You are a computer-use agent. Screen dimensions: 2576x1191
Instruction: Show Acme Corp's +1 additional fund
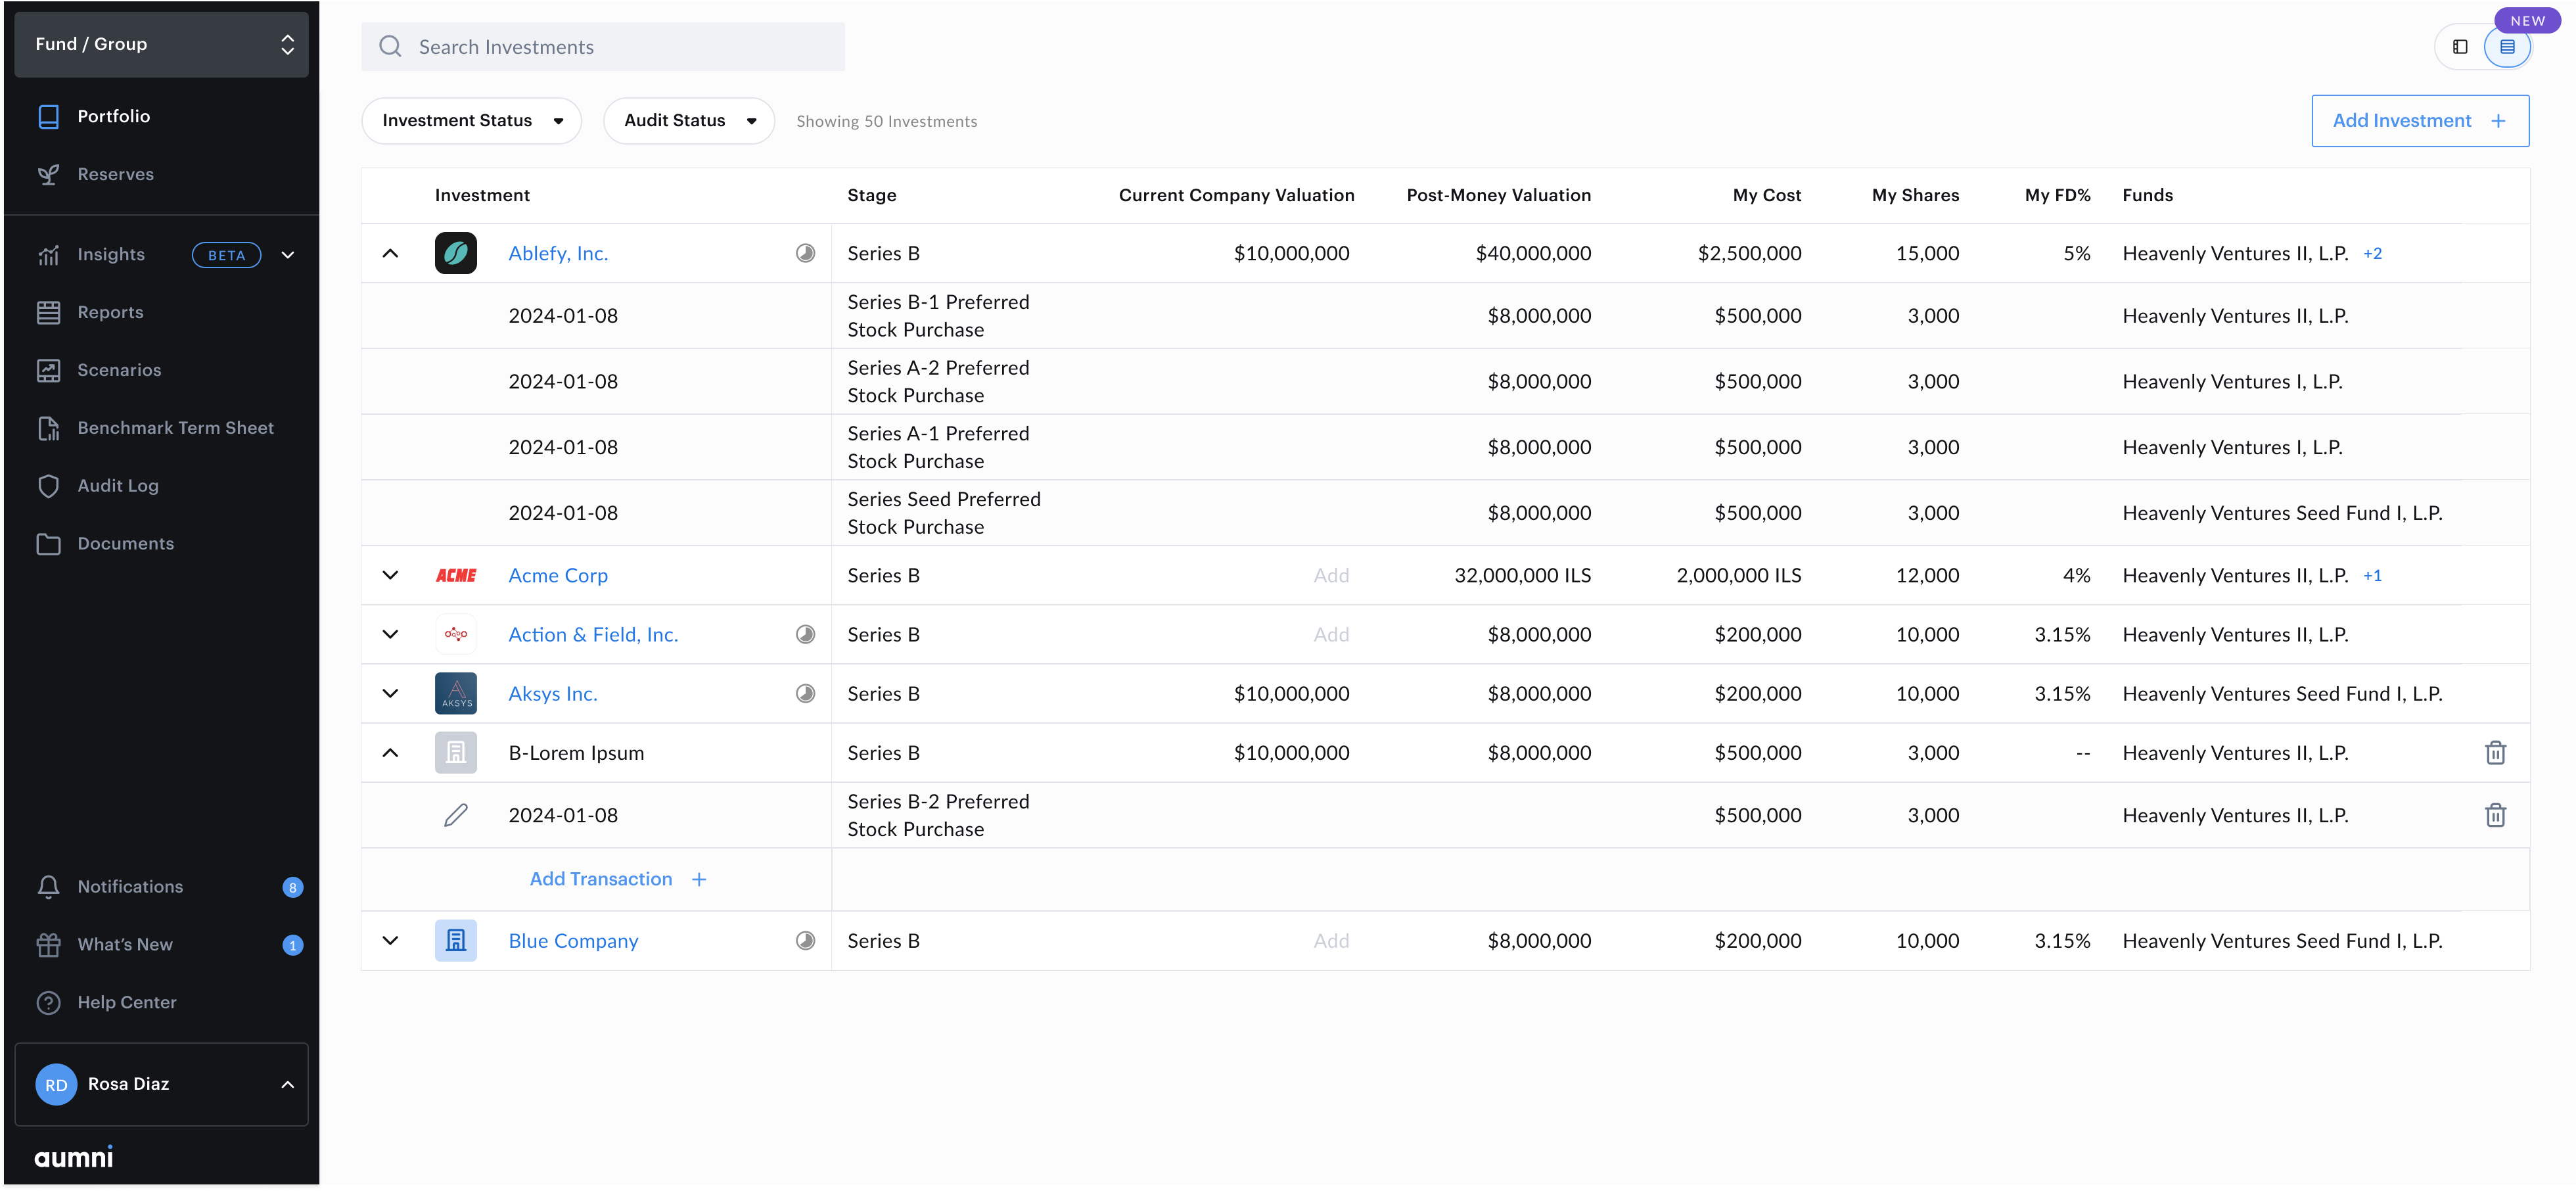[2372, 576]
